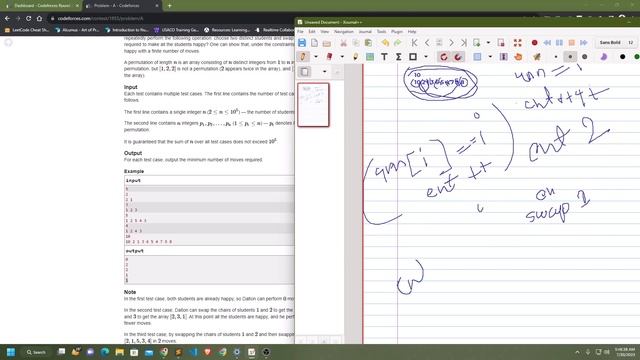Select the rectangle region selection tool
This screenshot has height=360, width=640.
click(477, 57)
